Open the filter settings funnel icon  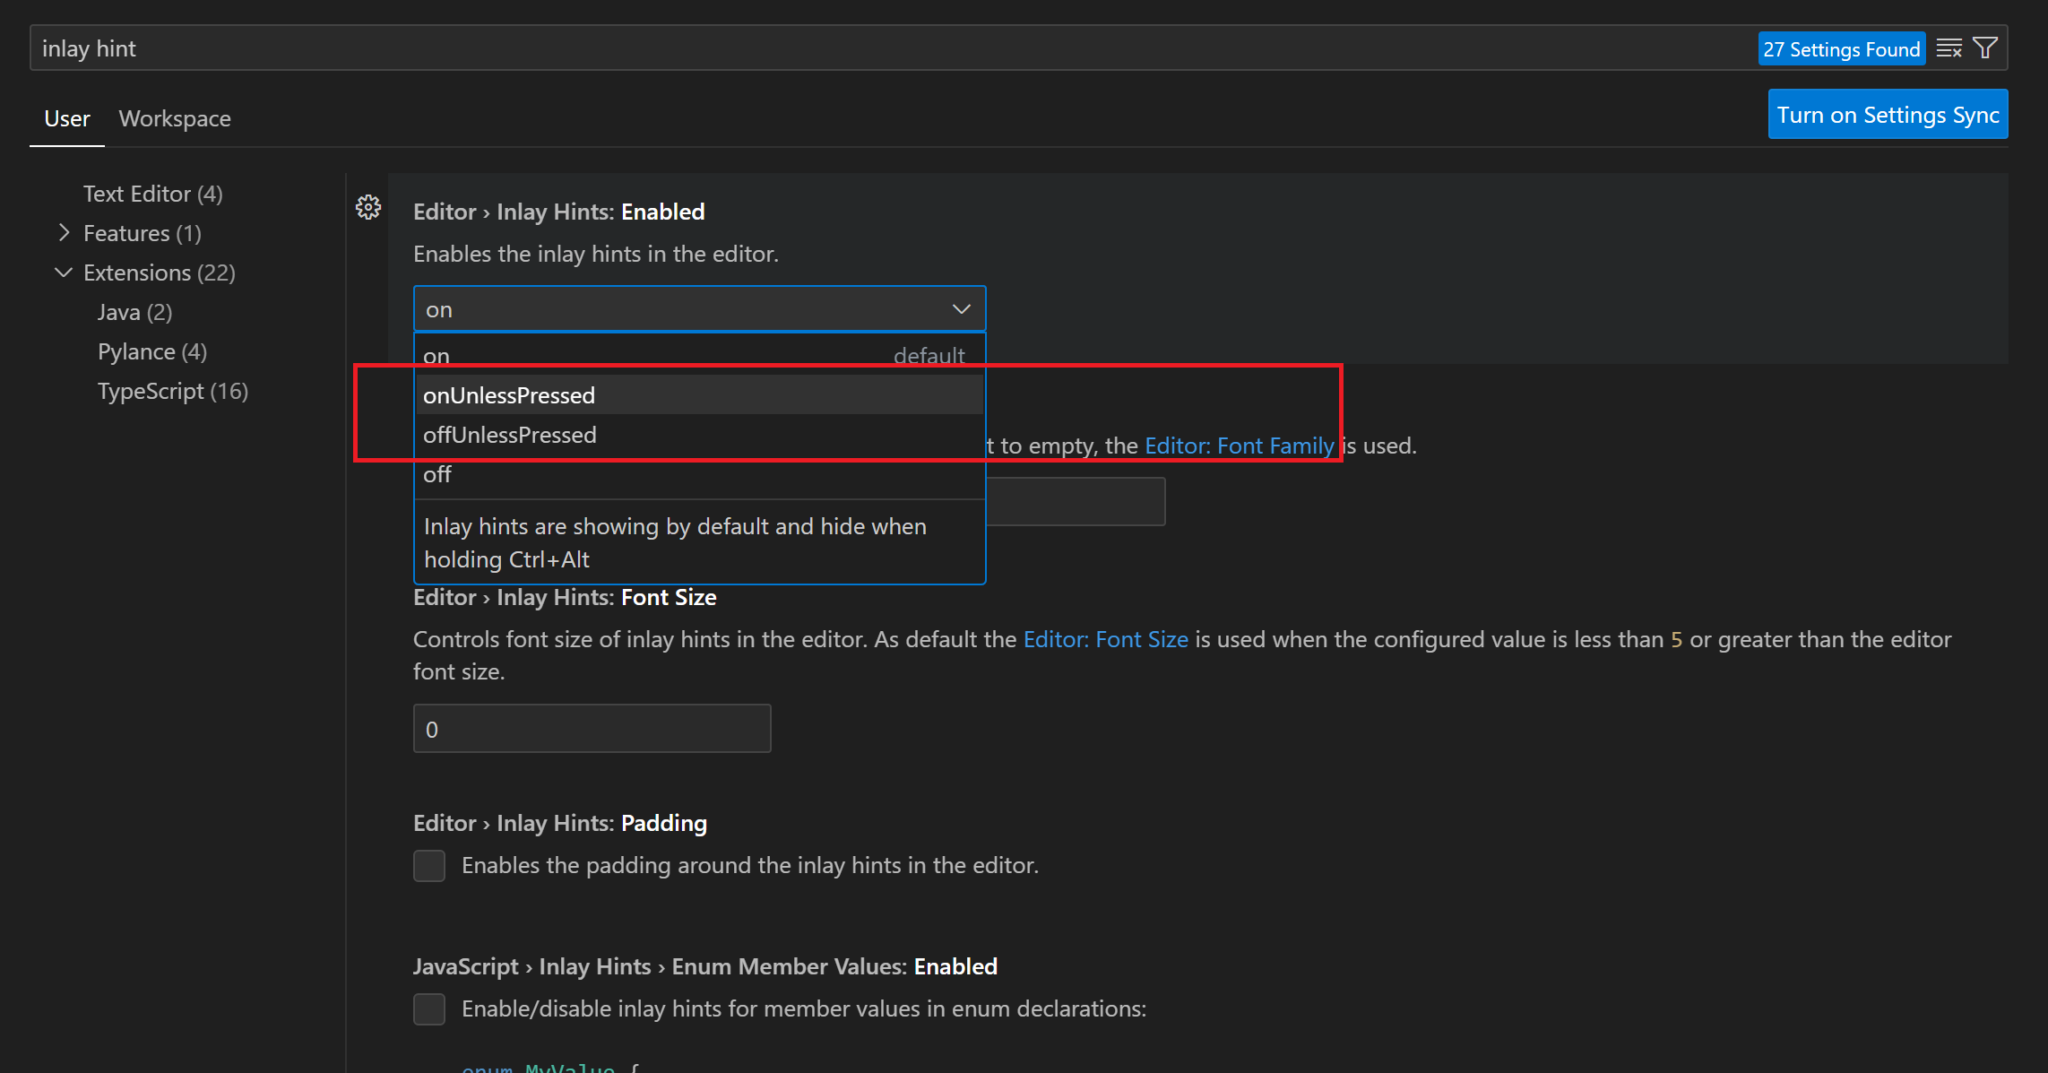click(x=1985, y=47)
